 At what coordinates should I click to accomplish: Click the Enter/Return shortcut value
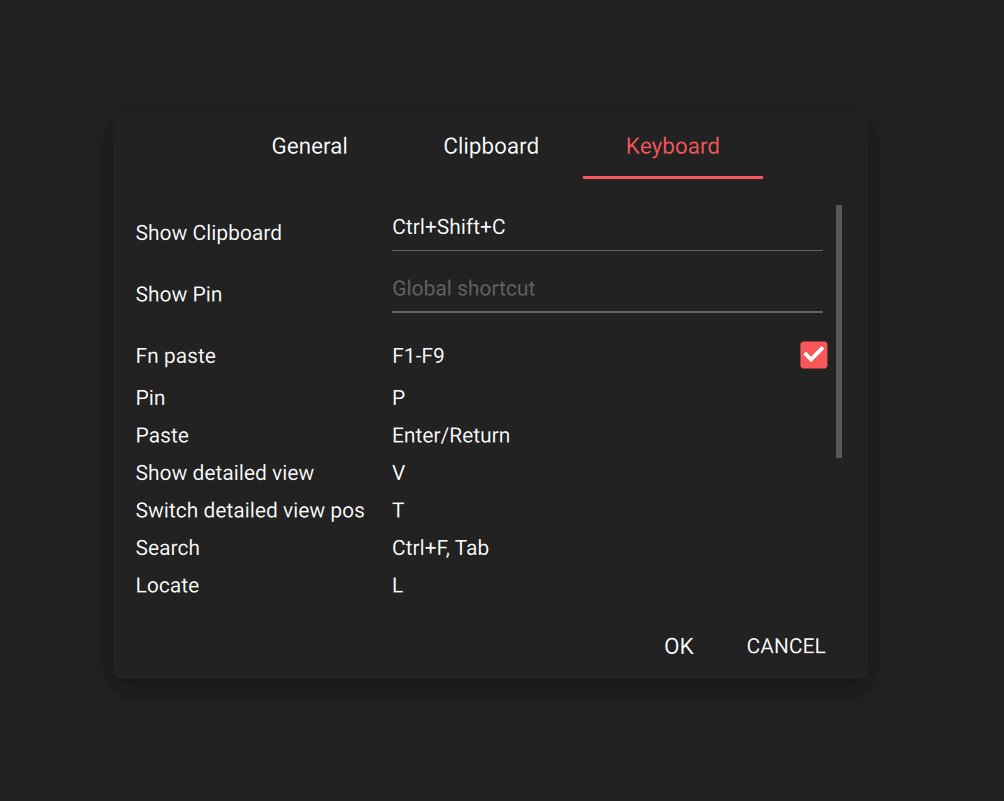[x=451, y=436]
